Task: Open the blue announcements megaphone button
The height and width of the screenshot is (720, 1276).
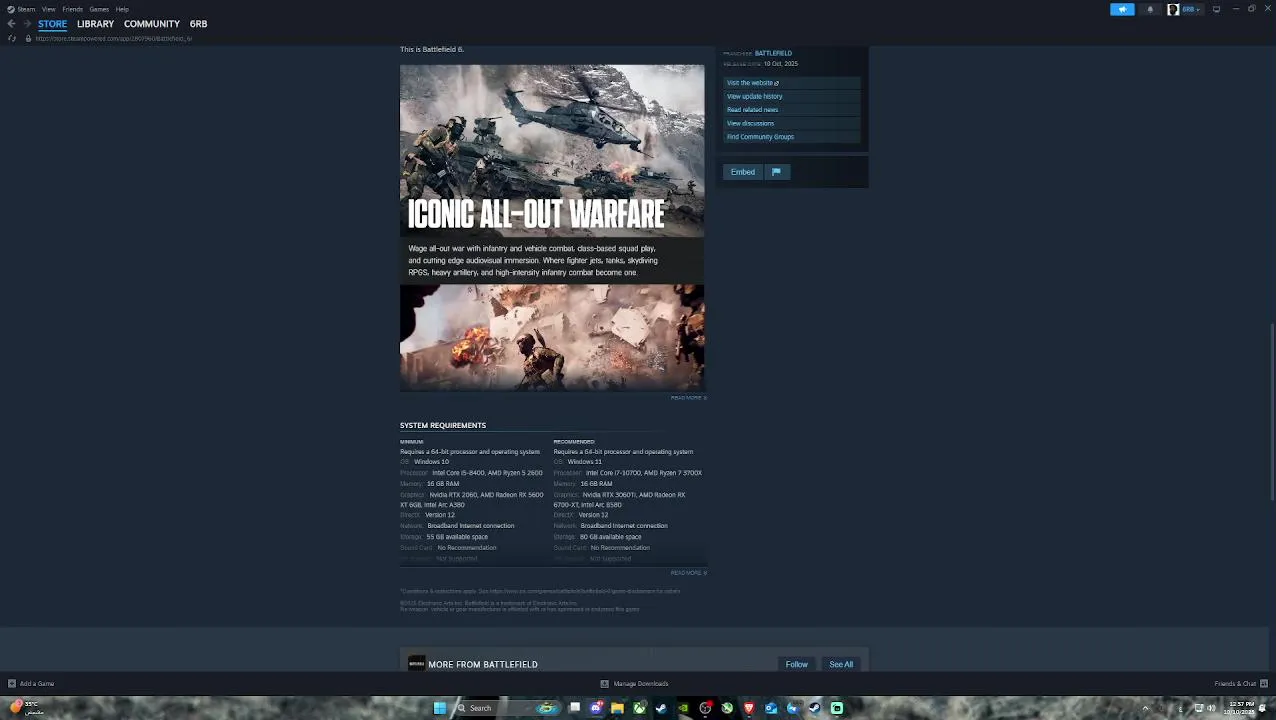Action: [x=1122, y=9]
